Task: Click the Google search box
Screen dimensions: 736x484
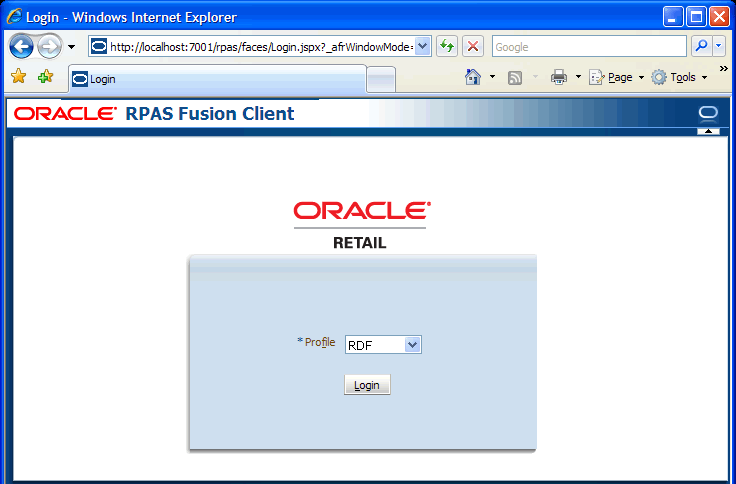Action: click(x=589, y=47)
